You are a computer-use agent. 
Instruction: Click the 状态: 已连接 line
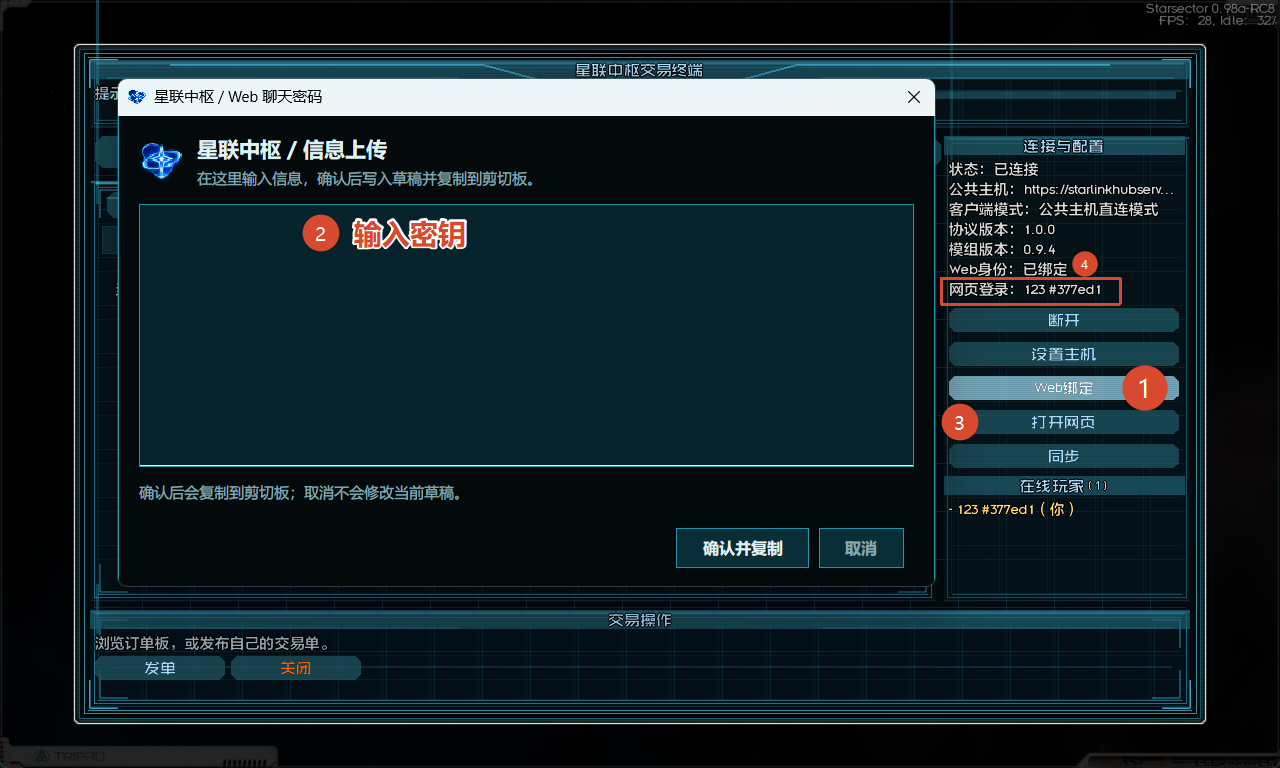pos(993,169)
